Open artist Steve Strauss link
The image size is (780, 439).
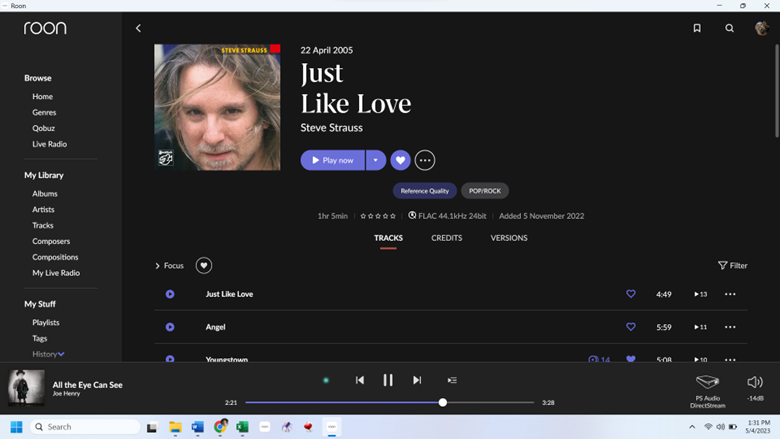click(331, 128)
